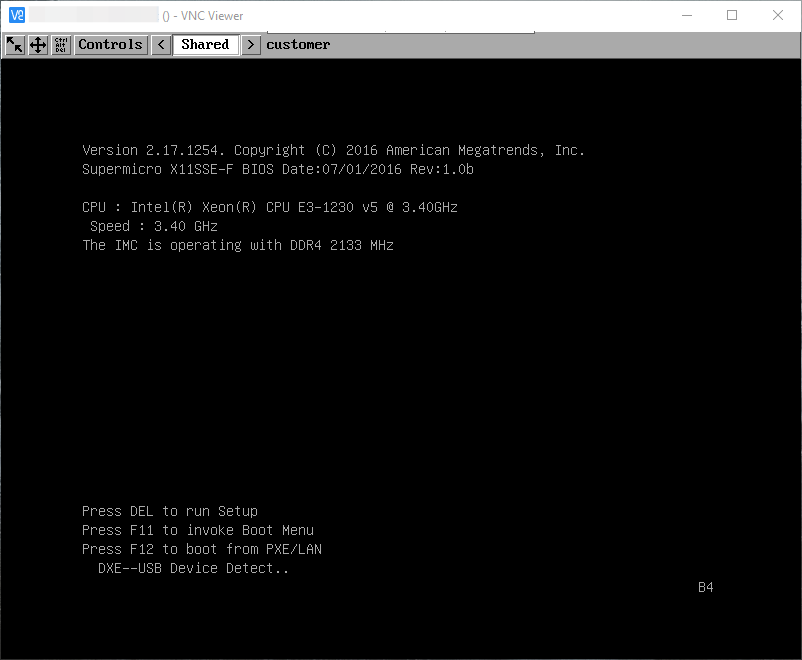Viewport: 802px width, 660px height.
Task: Click the 'VNC Viewer' title text
Action: (x=212, y=16)
